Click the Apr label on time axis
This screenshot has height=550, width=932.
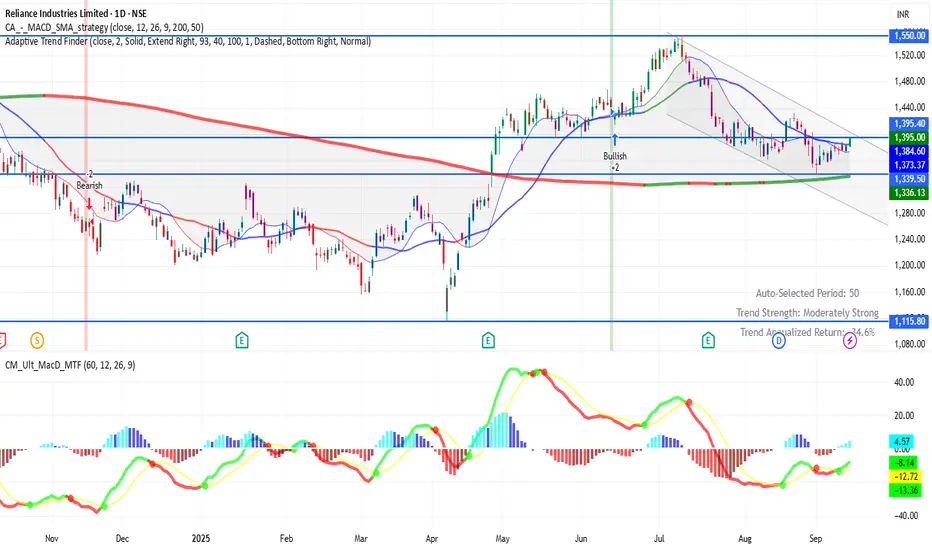click(432, 538)
